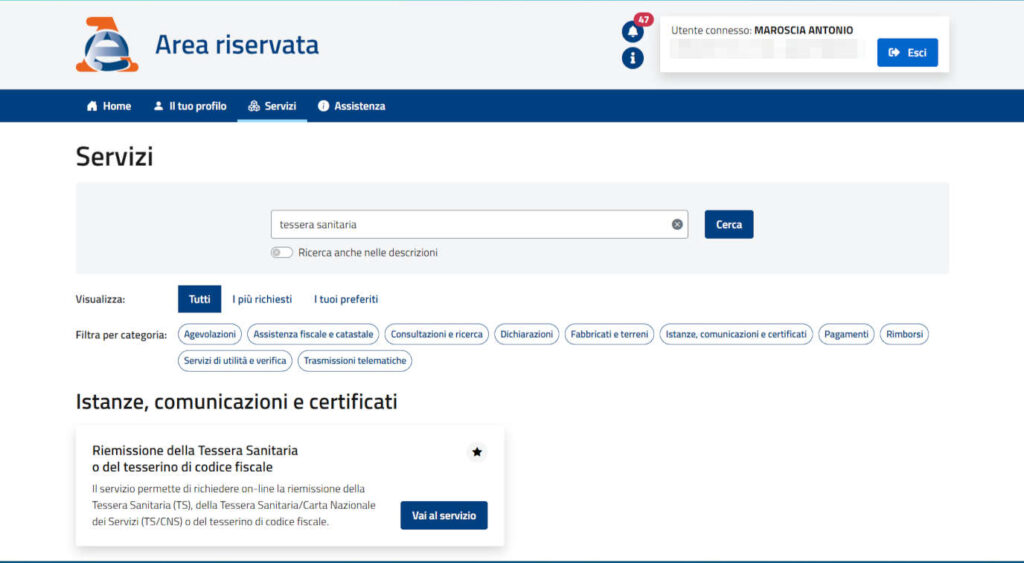This screenshot has height=563, width=1024.
Task: Click the Servizi page heading
Action: (114, 156)
